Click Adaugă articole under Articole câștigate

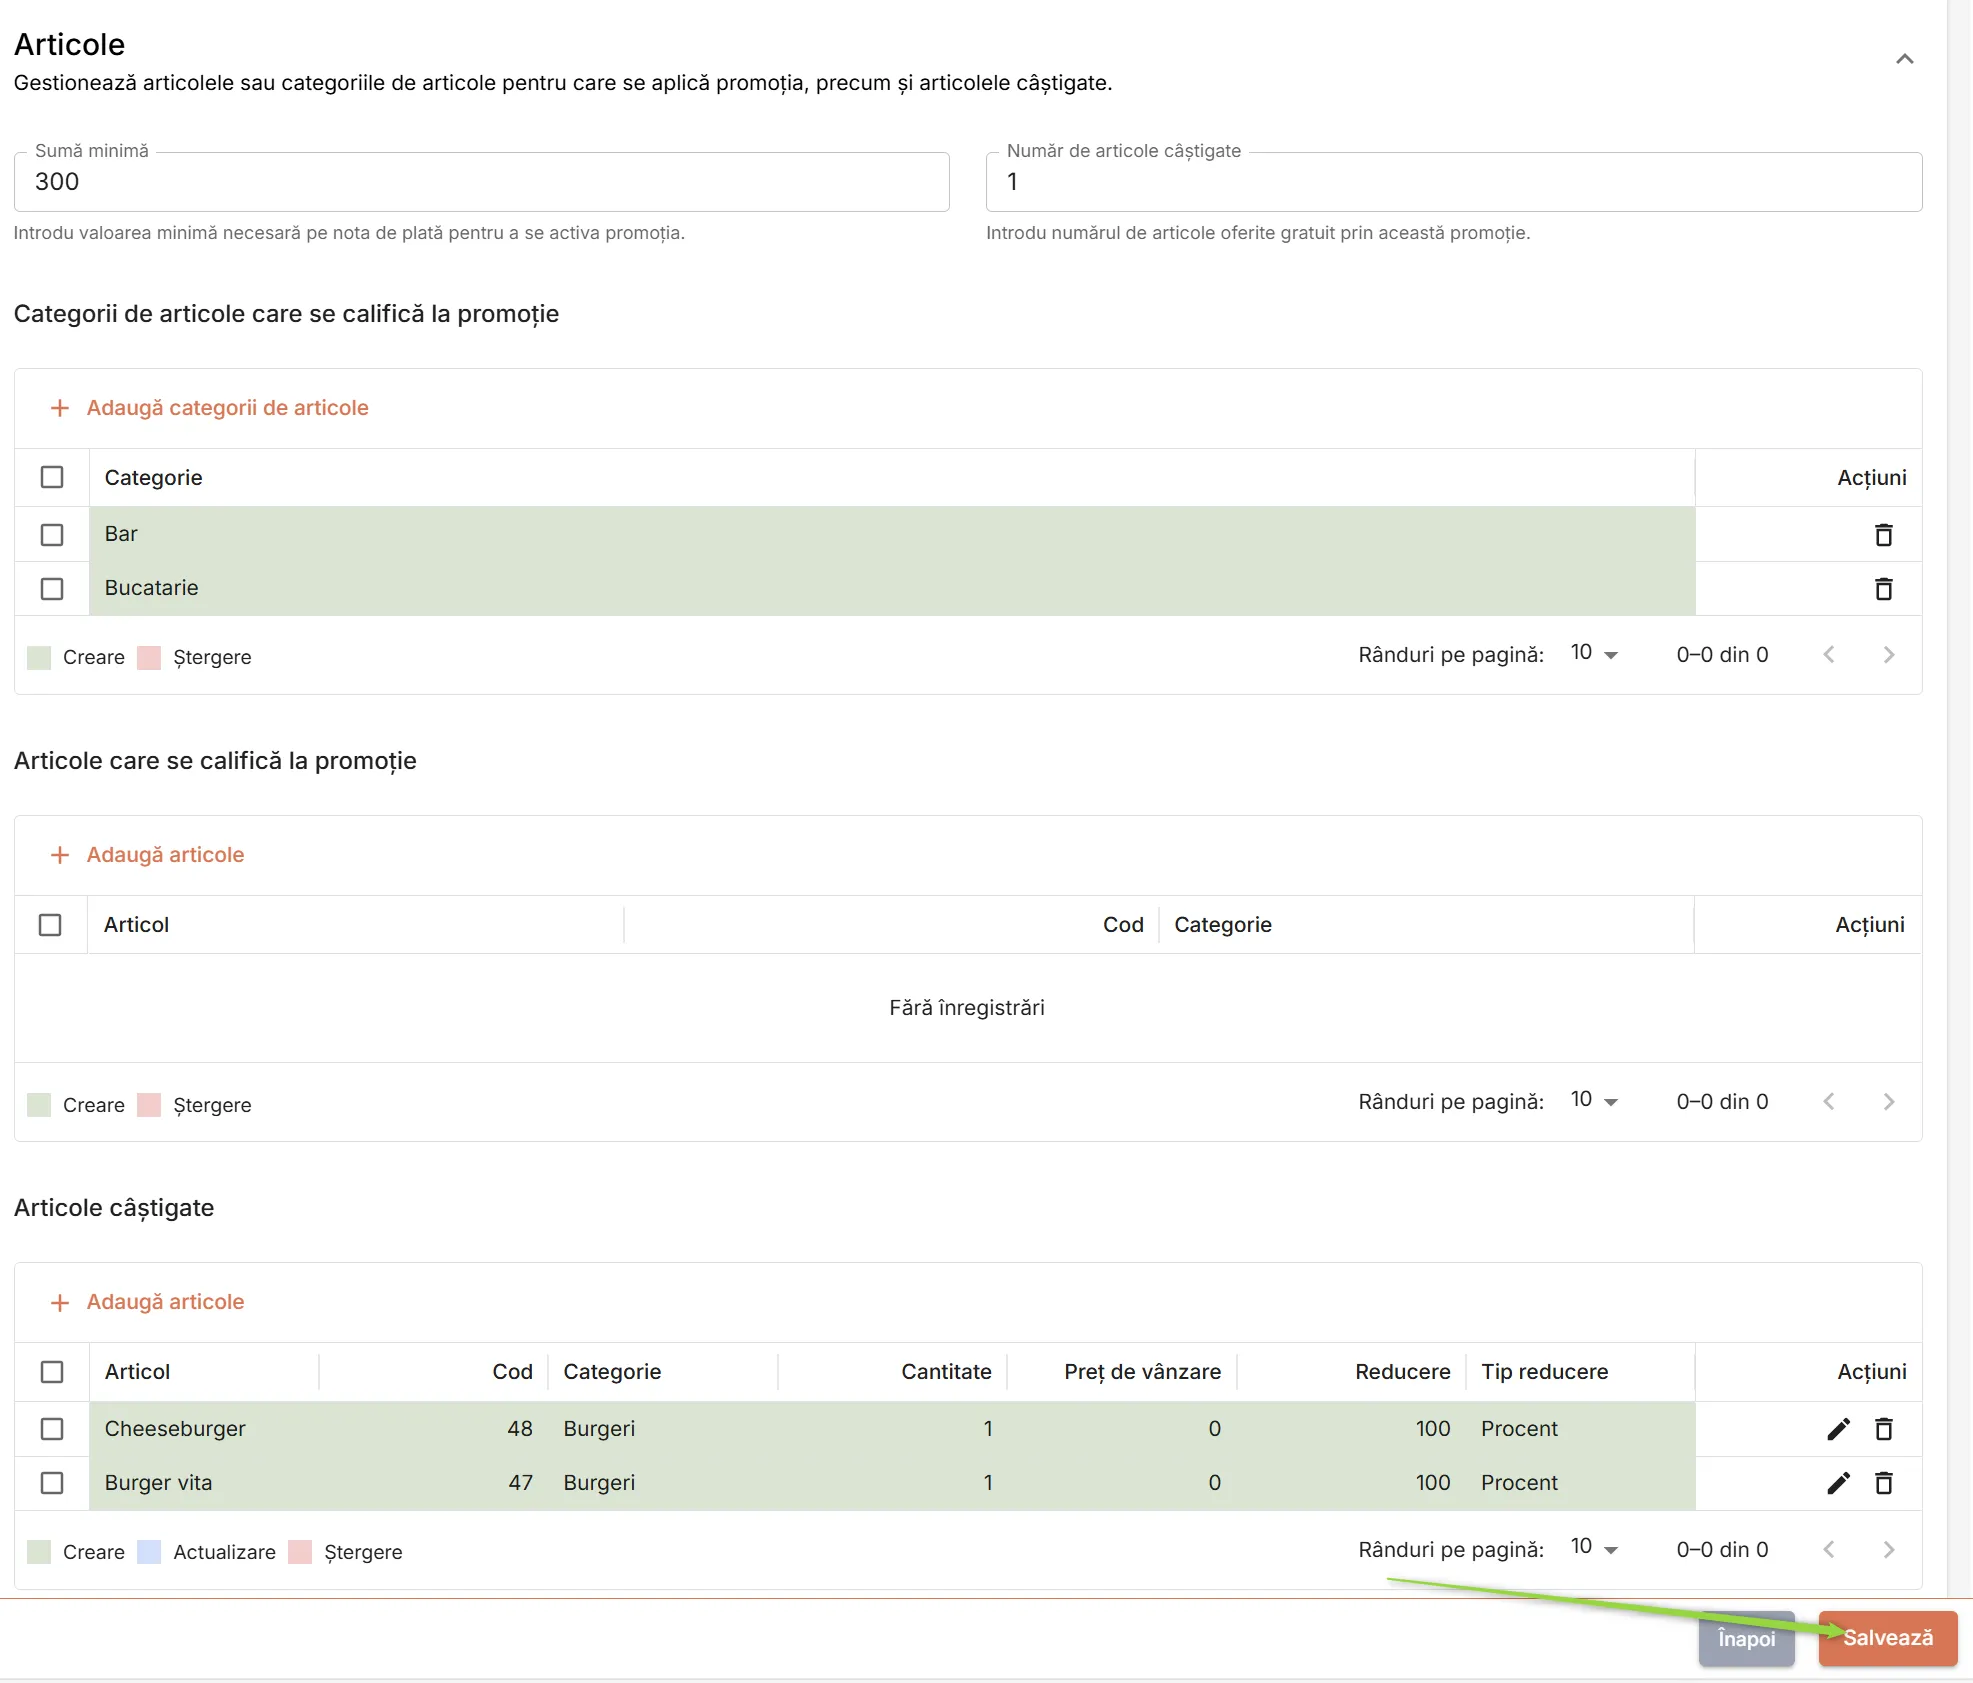(x=165, y=1302)
